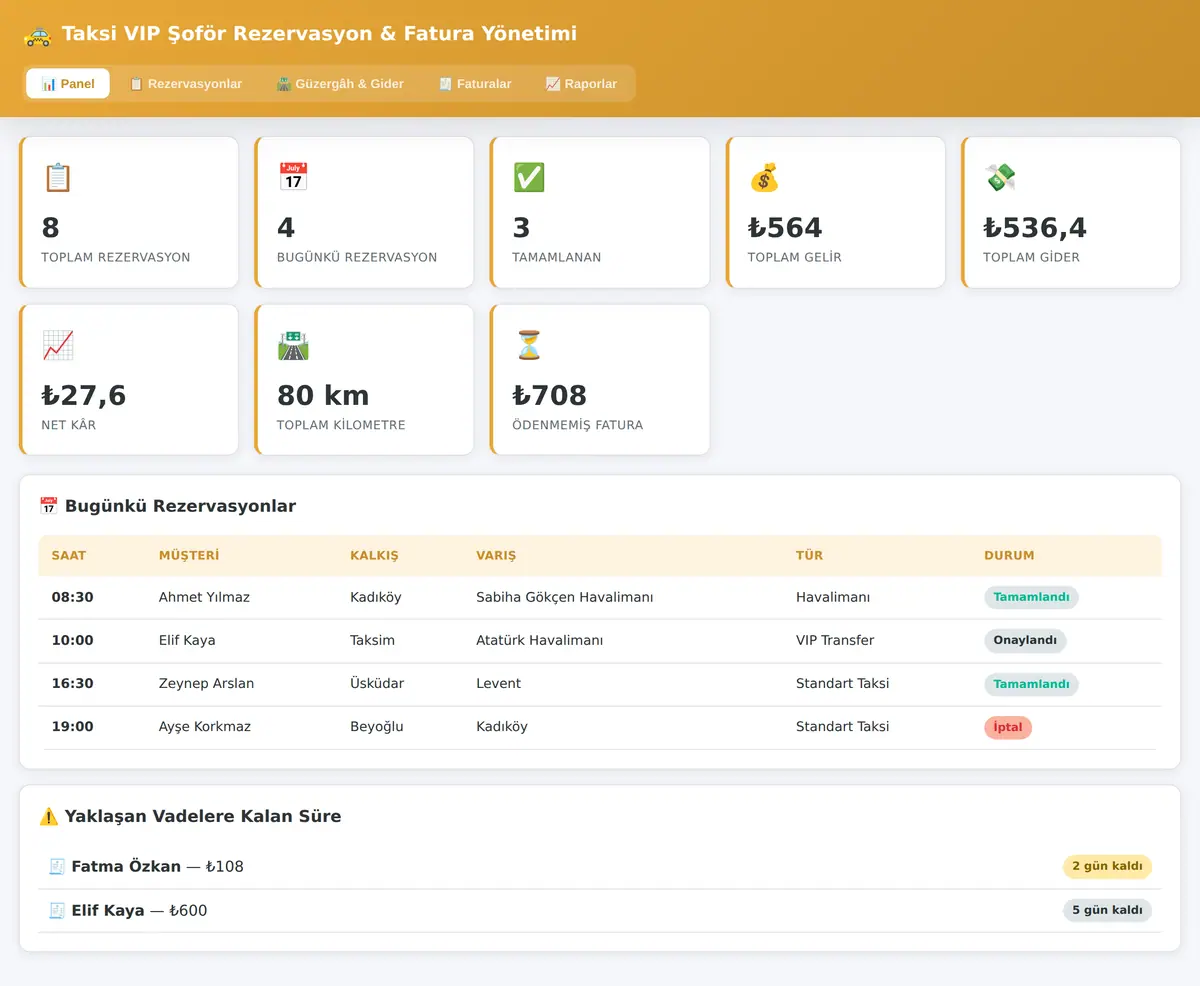The image size is (1200, 986).
Task: Click the warning icon beside Yaklaşan Vadelere heading
Action: point(48,816)
